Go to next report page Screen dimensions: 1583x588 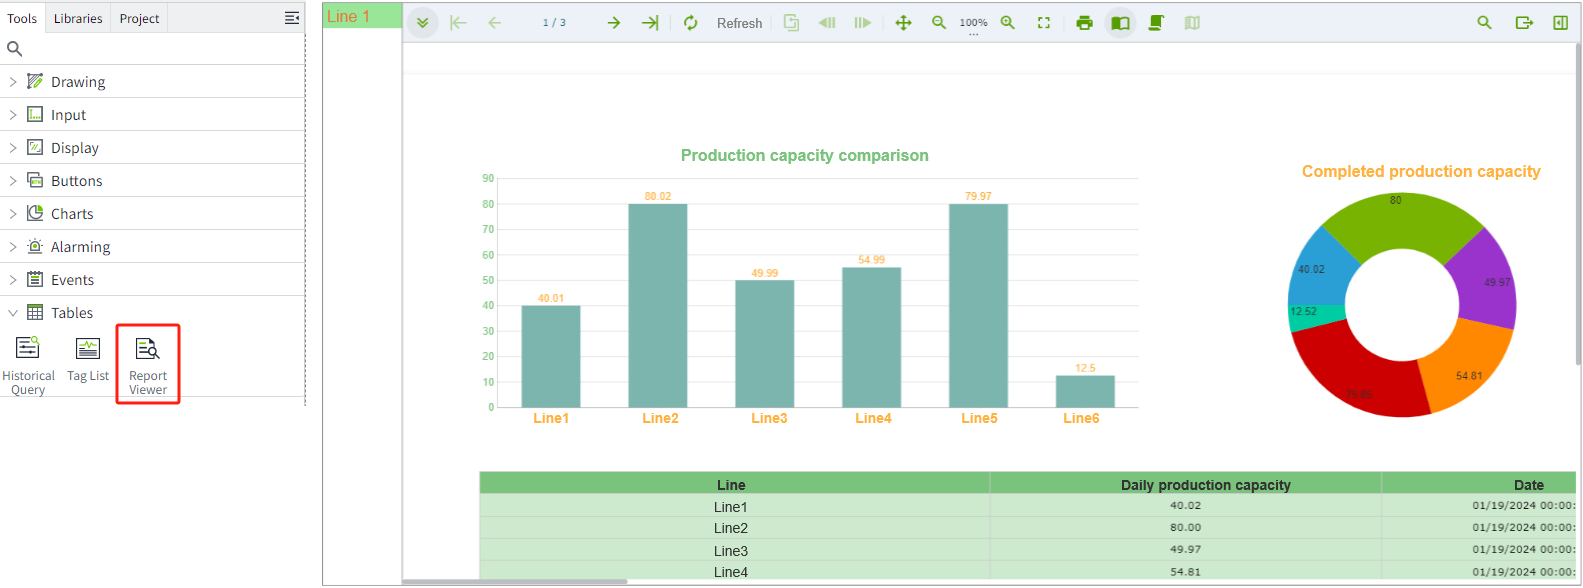point(614,23)
